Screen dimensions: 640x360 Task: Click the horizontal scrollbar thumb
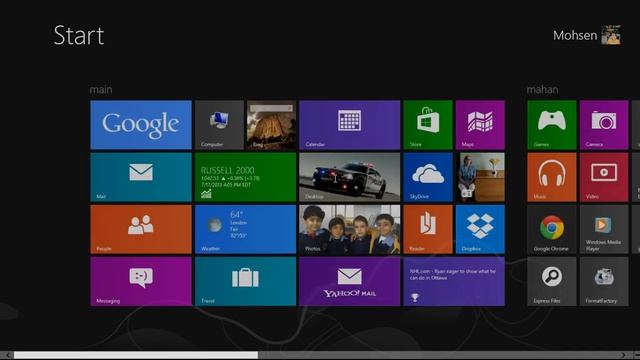pos(136,356)
